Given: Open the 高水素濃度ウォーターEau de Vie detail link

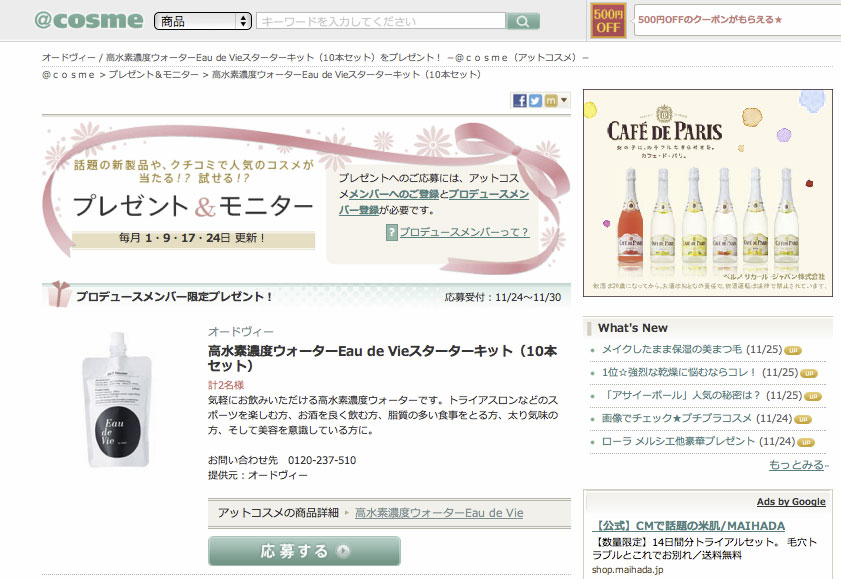Looking at the screenshot, I should click(x=439, y=513).
